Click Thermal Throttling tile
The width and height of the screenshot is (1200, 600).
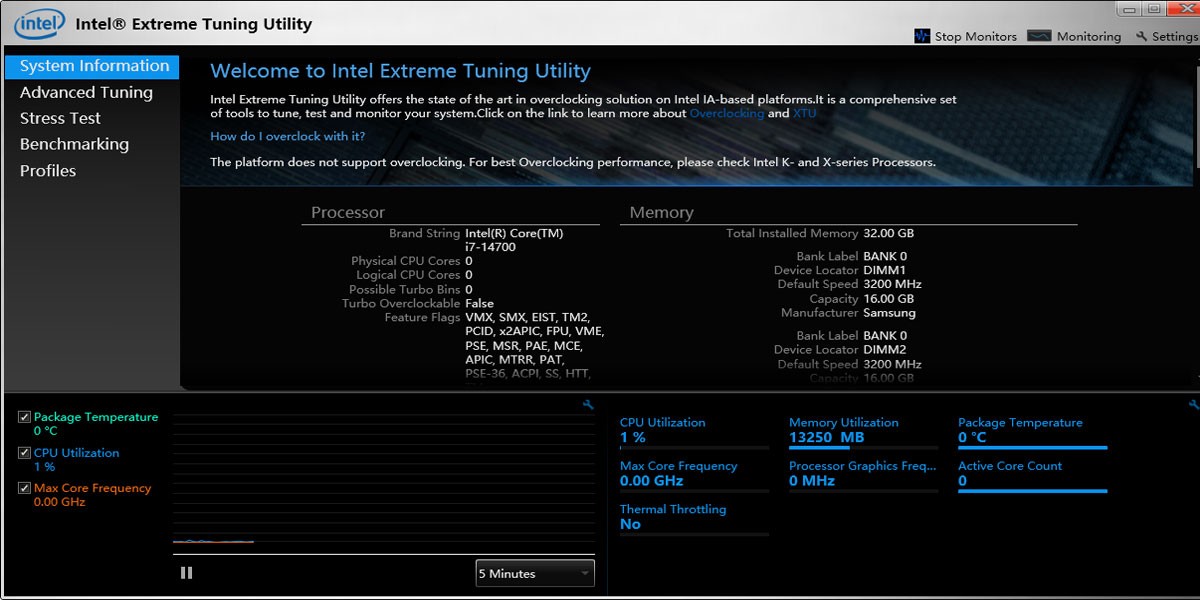(x=694, y=518)
